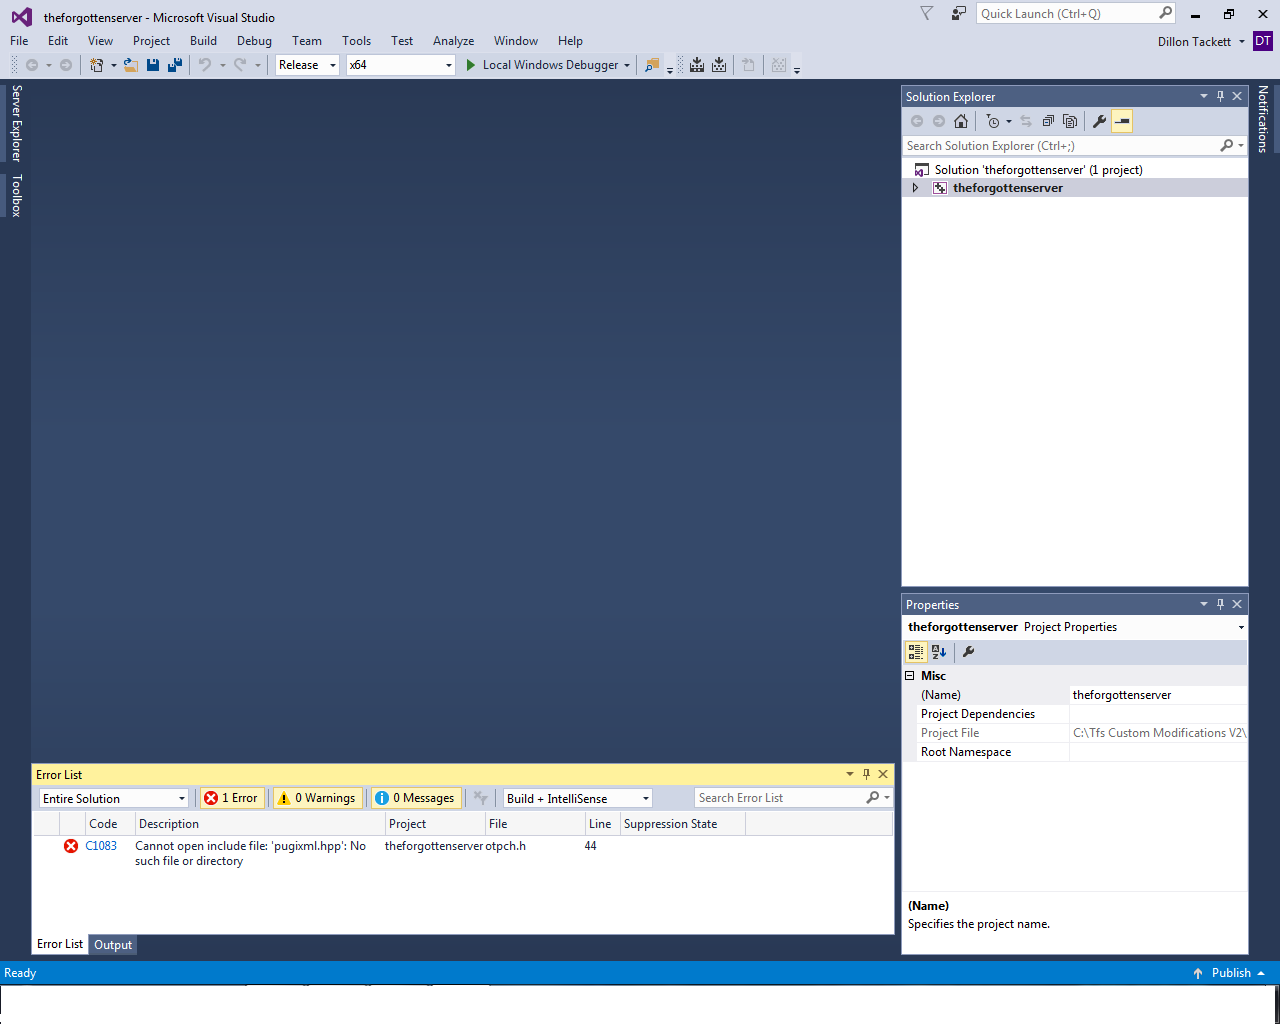1280x1024 pixels.
Task: Click the first build download icon in toolbar
Action: coord(697,65)
